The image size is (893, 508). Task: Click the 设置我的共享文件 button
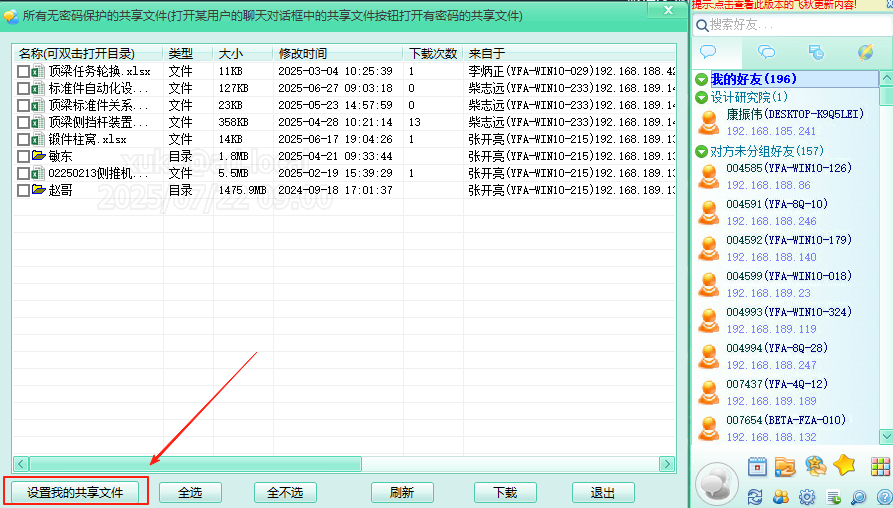[x=76, y=492]
